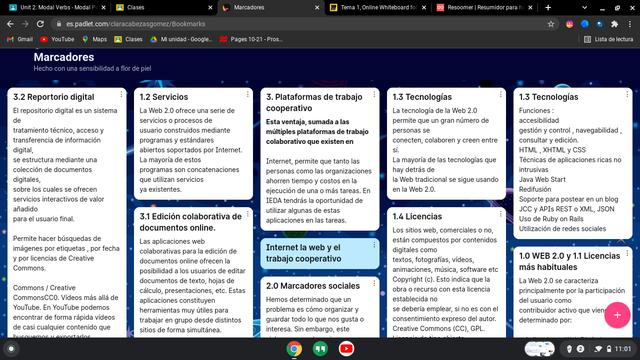This screenshot has height=360, width=640.
Task: Open the Extensions puzzle icon
Action: (614, 24)
